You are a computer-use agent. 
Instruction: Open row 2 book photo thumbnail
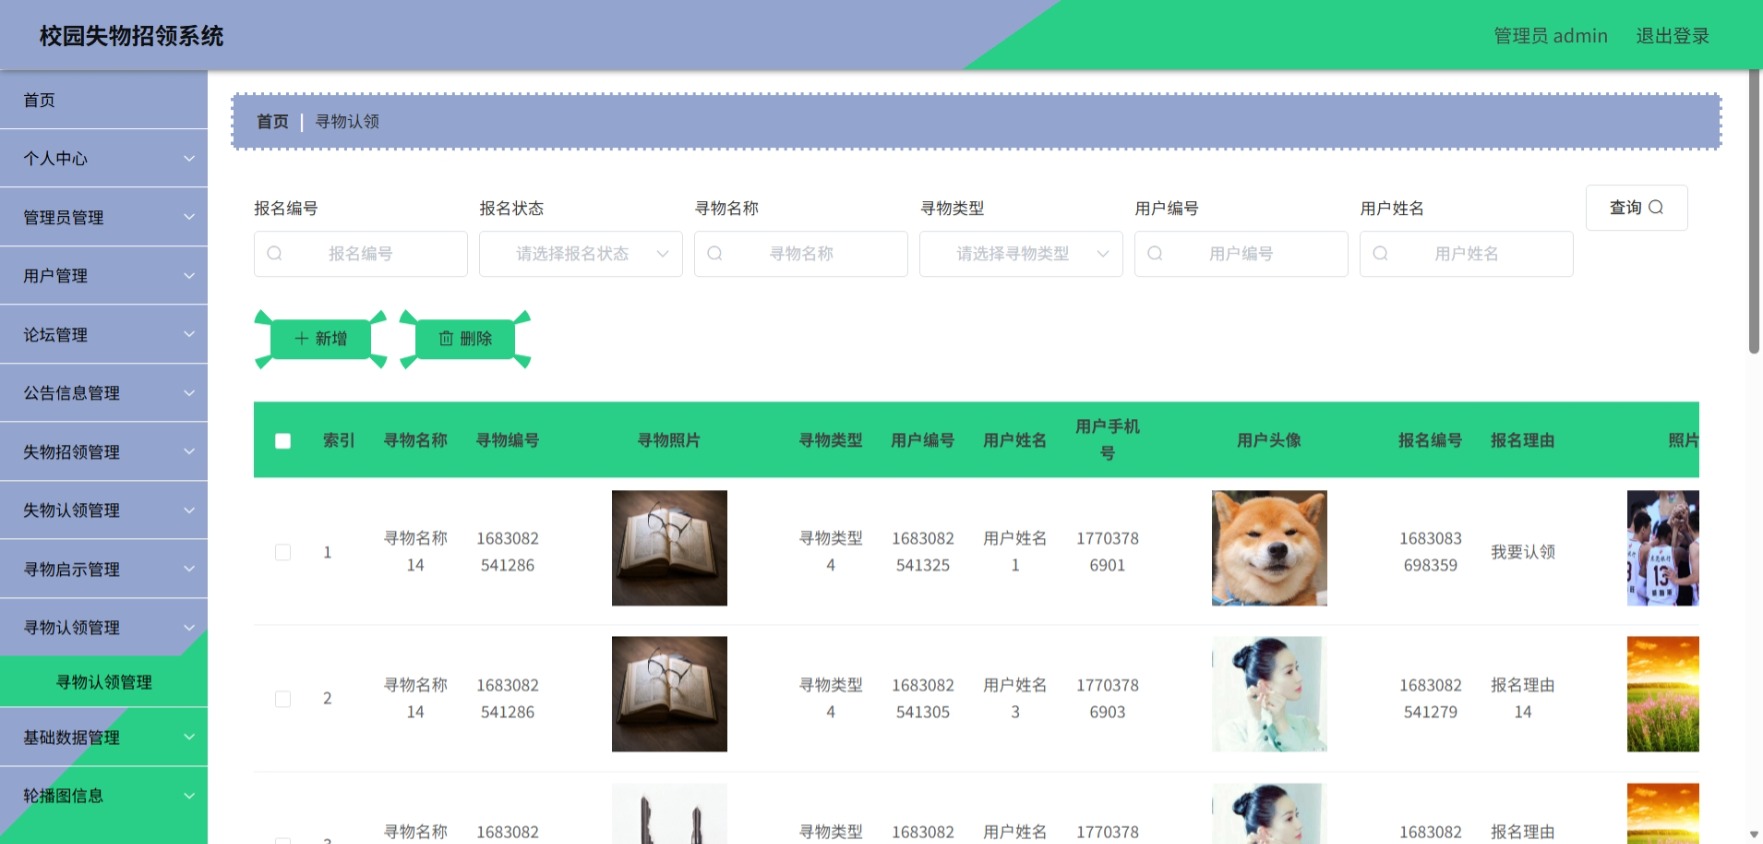coord(669,694)
